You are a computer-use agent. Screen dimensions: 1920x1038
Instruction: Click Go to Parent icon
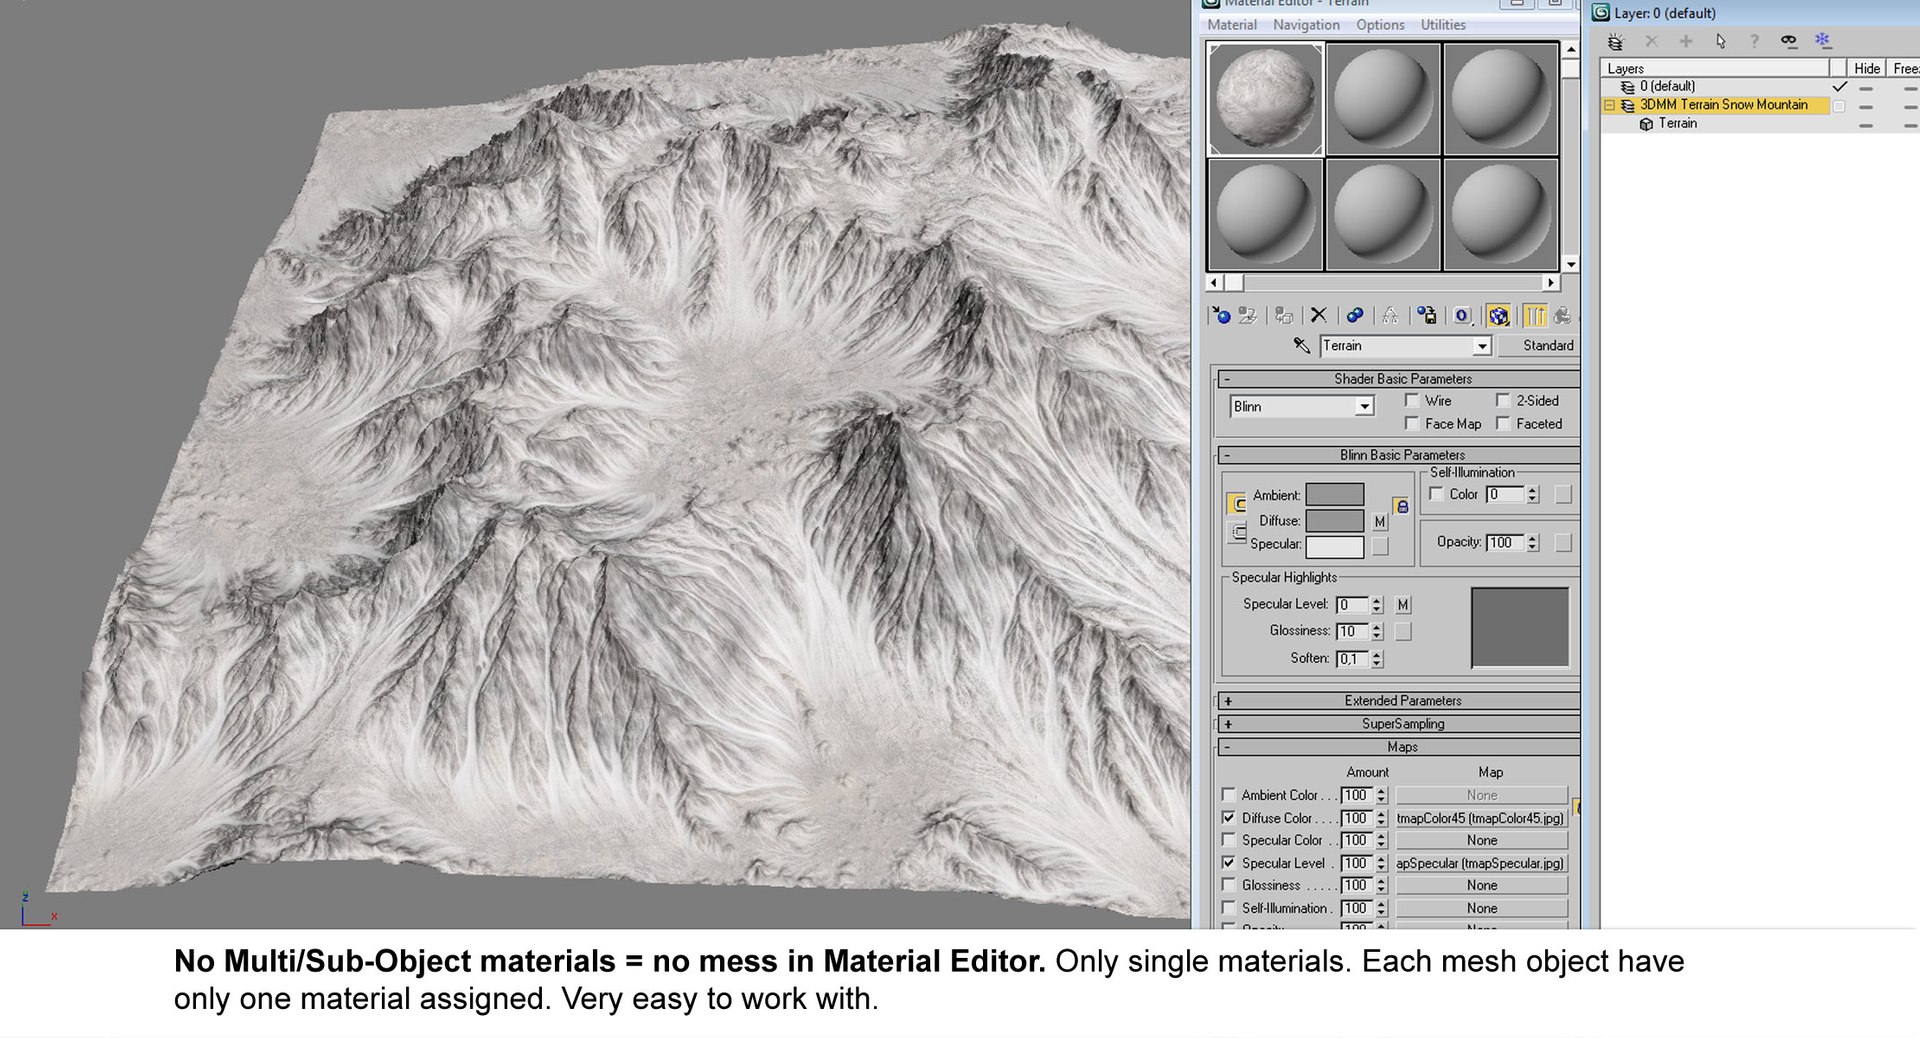point(1561,316)
